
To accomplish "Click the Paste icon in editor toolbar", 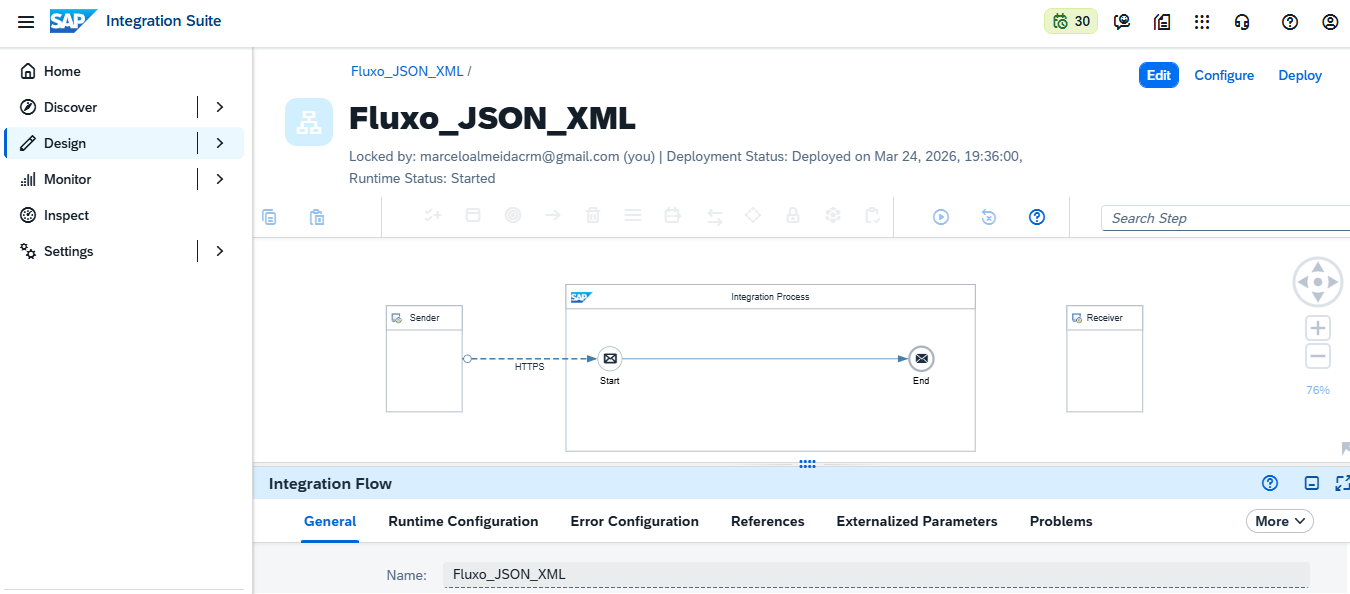I will (317, 217).
